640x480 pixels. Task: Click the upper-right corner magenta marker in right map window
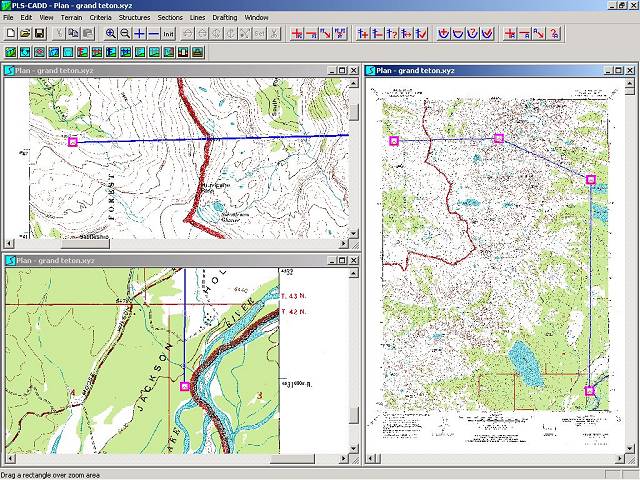[591, 179]
